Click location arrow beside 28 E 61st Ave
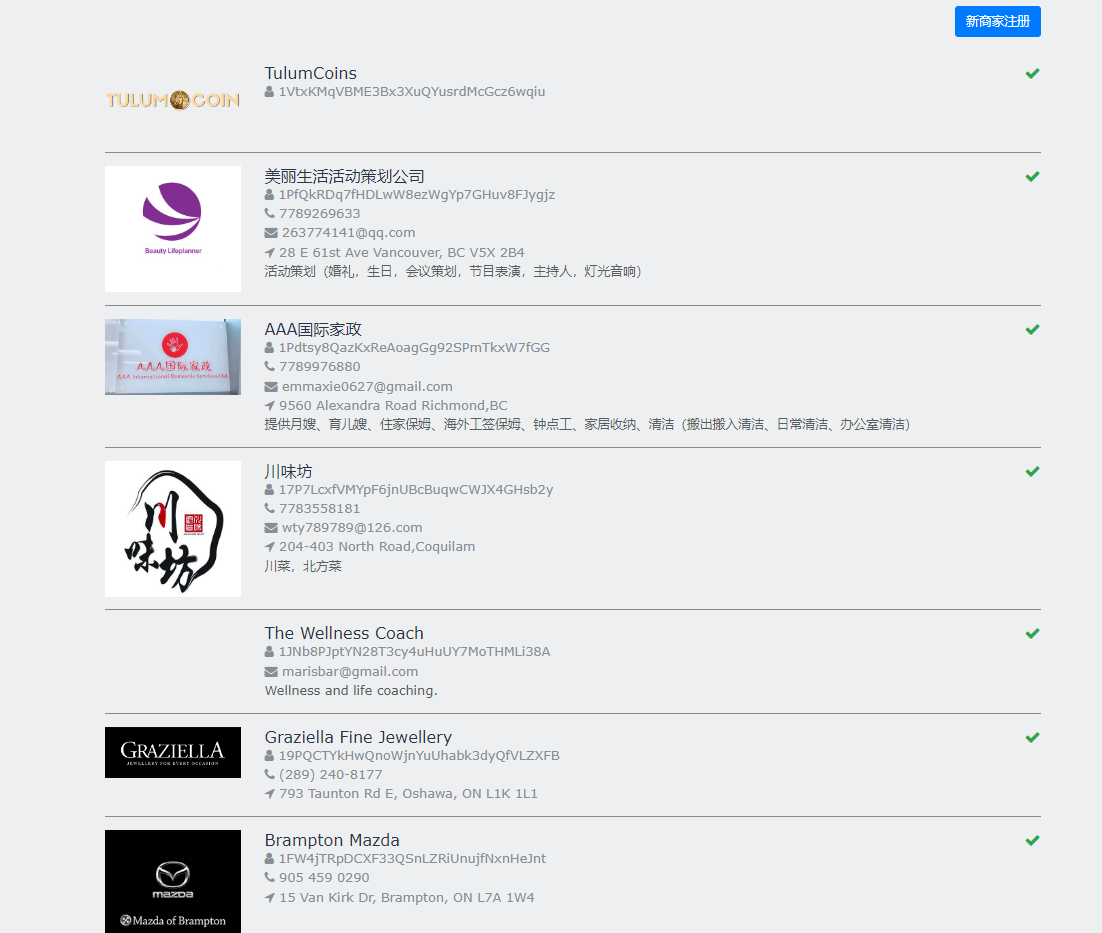 (x=269, y=252)
